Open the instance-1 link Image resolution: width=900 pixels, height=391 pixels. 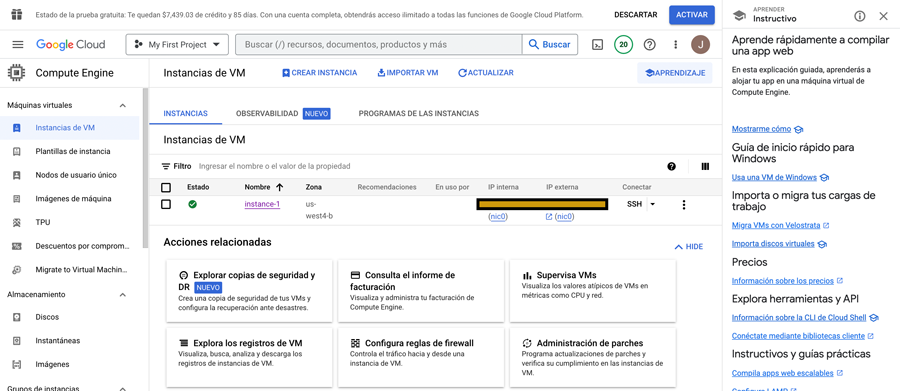[x=262, y=204]
